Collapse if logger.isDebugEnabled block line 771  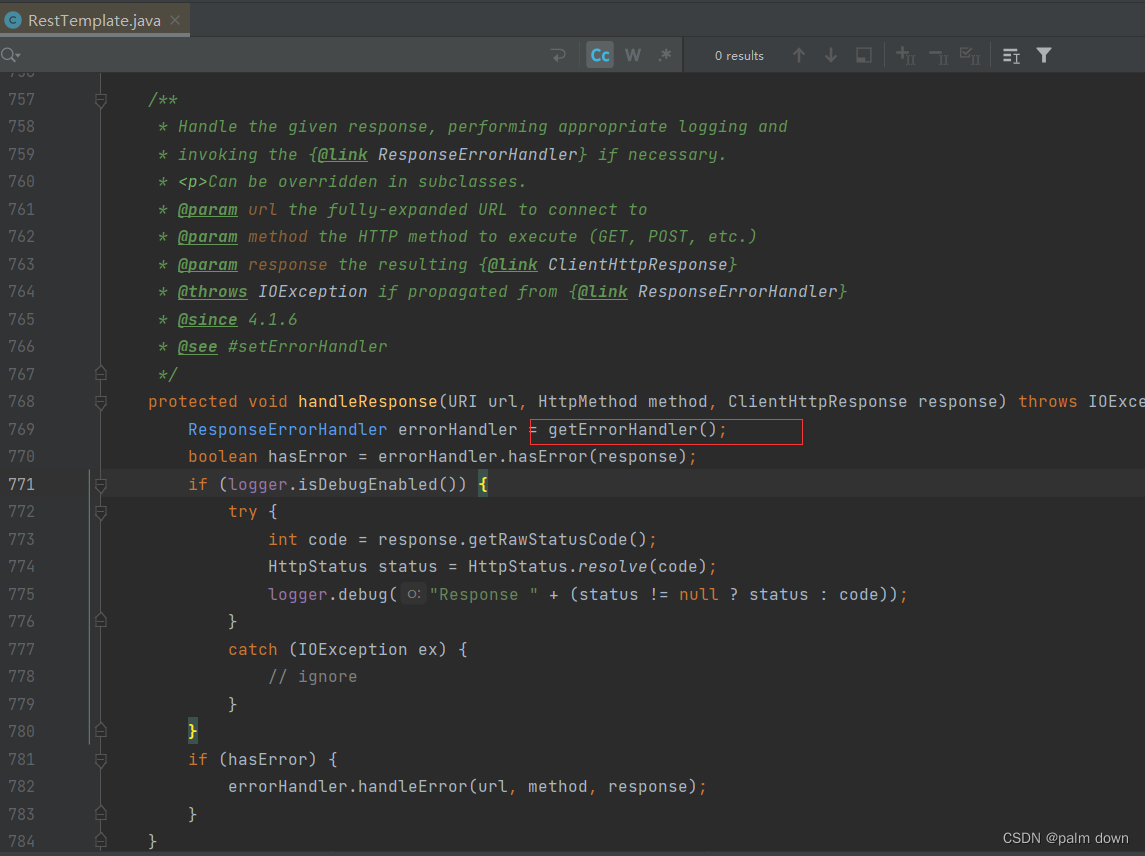point(101,484)
